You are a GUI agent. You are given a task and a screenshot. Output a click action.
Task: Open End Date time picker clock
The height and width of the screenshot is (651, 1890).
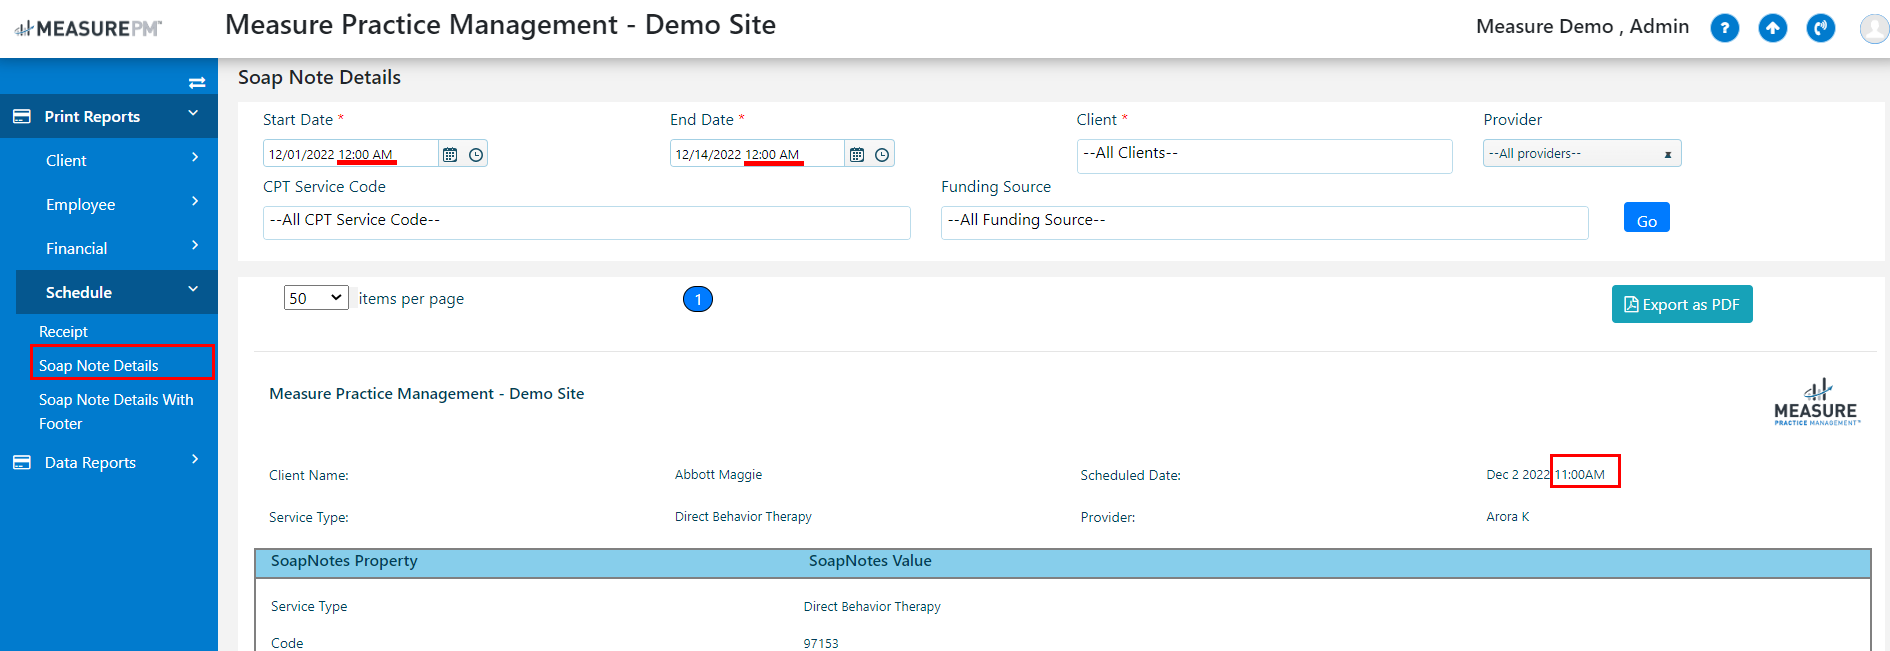[x=882, y=155]
